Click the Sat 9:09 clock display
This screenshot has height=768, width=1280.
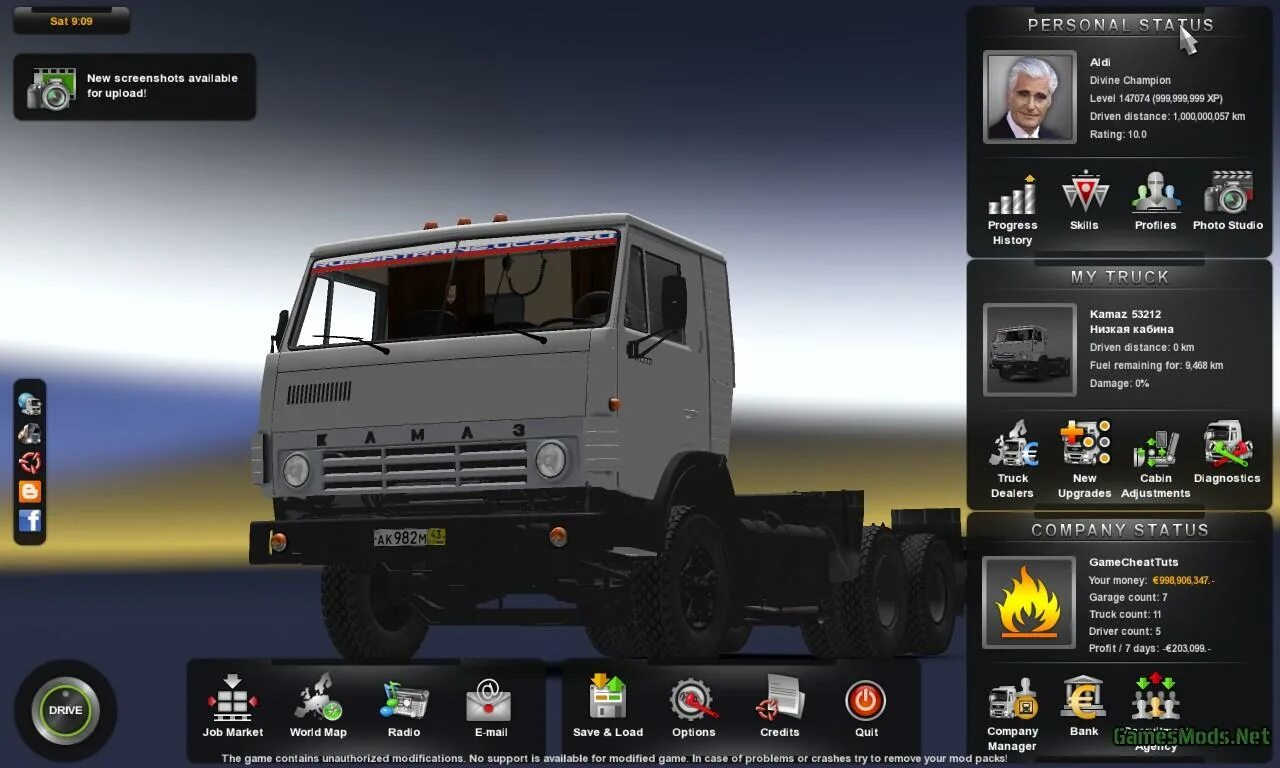pyautogui.click(x=71, y=21)
